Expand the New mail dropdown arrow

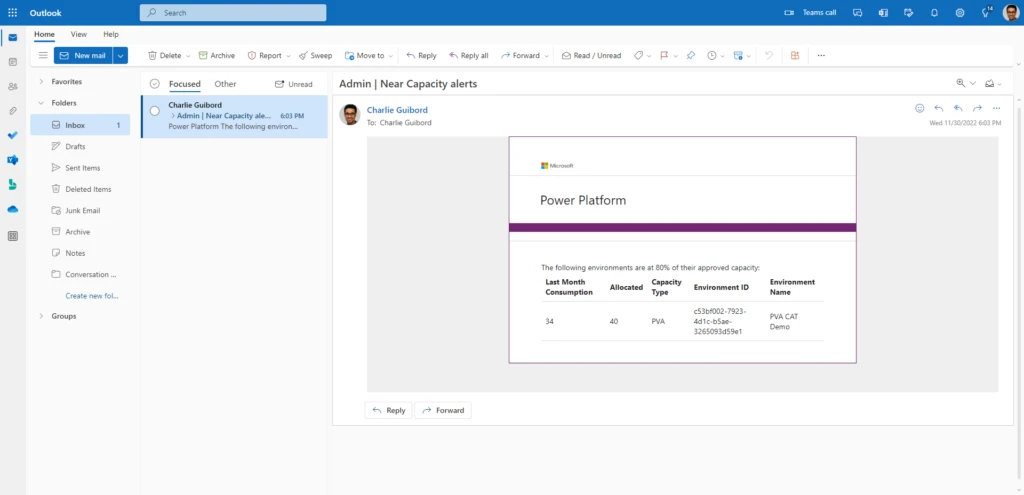pyautogui.click(x=121, y=56)
